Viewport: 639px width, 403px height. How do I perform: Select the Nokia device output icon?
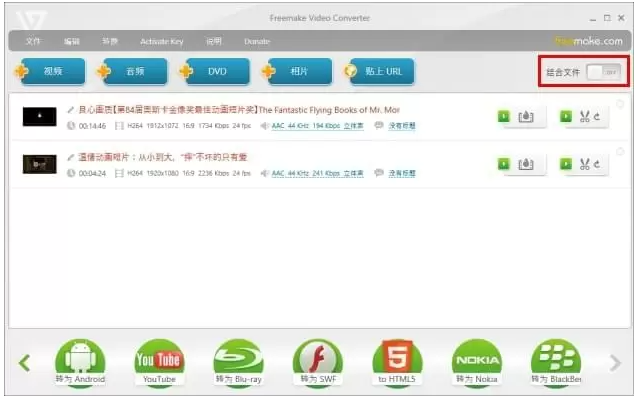click(x=477, y=358)
